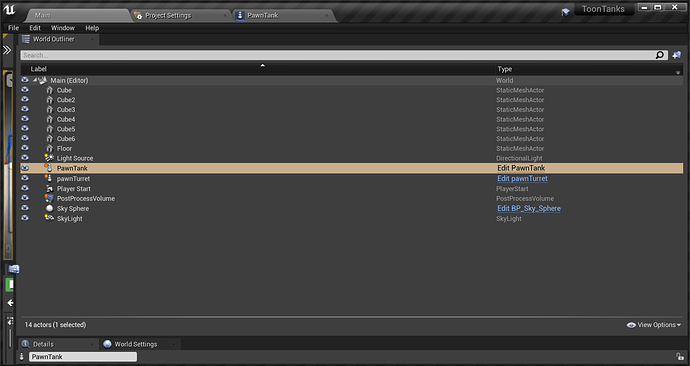The width and height of the screenshot is (690, 366).
Task: Switch to the Project Settings tab
Action: pos(182,15)
